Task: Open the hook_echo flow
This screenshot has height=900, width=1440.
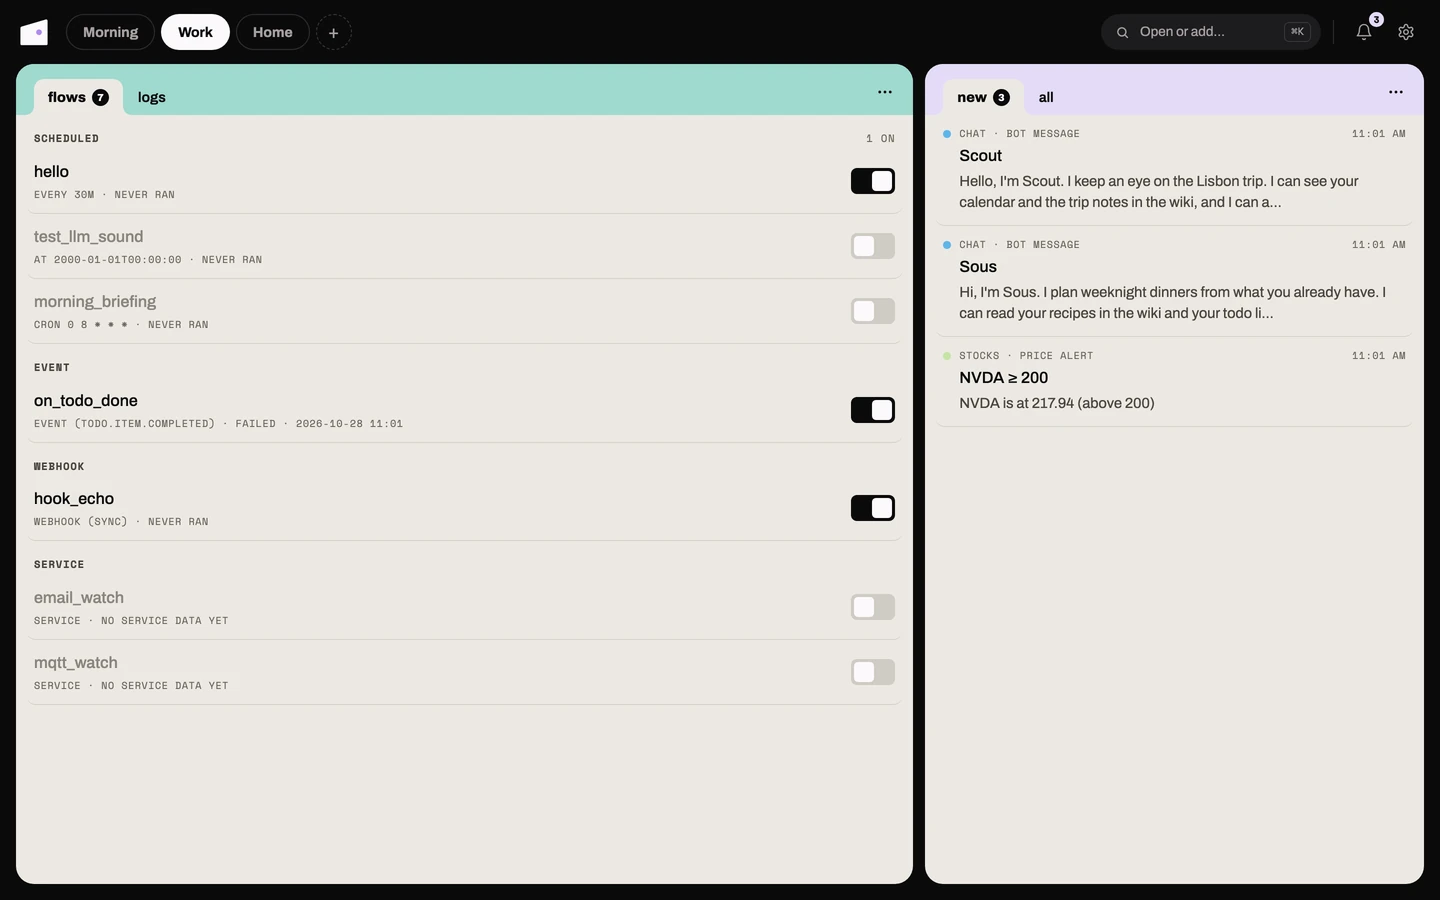Action: (x=74, y=499)
